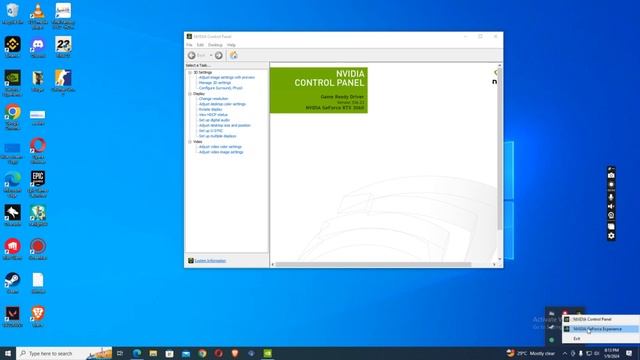Select Set up multiple displays task
The height and width of the screenshot is (360, 640).
(217, 136)
